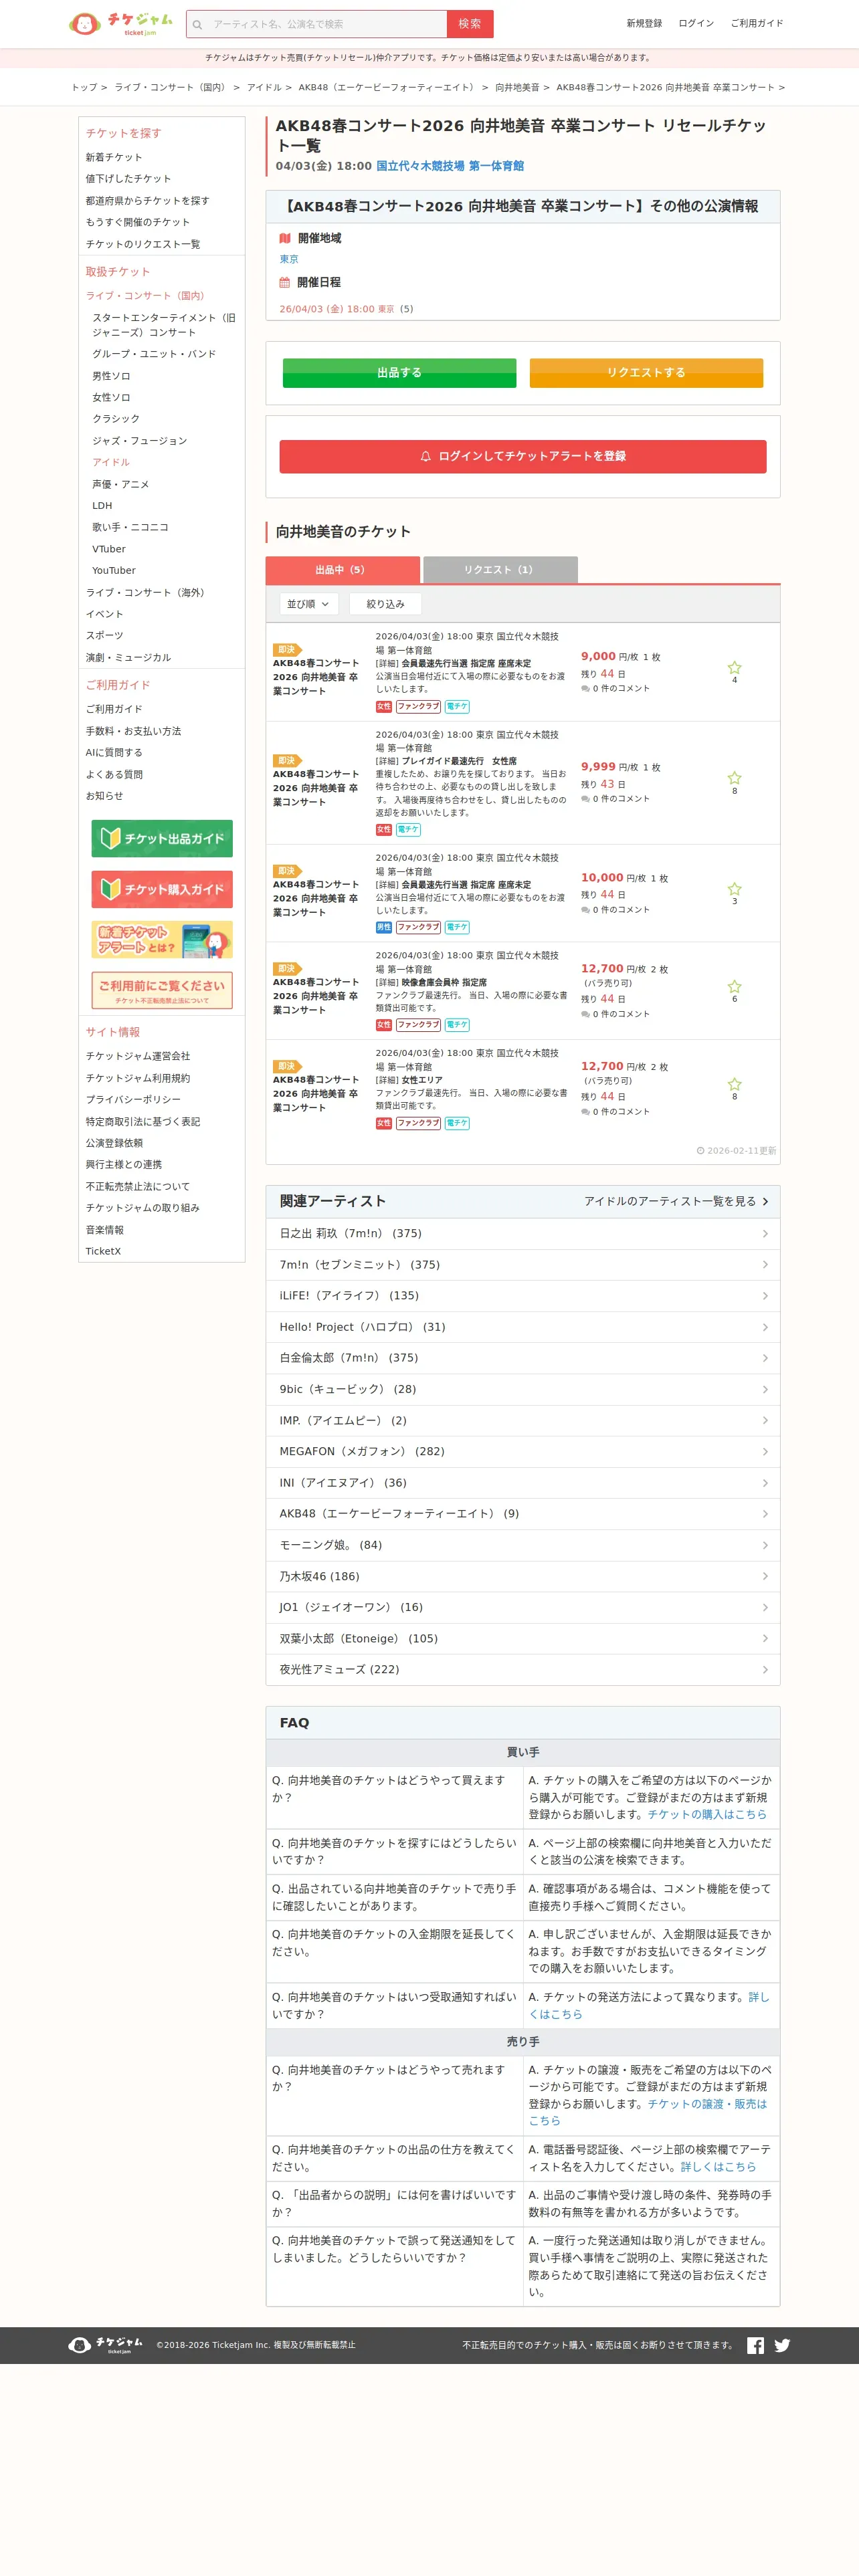Open the 9bic（キュービック） artist row
Screen dimensions: 859x2576
(523, 1389)
